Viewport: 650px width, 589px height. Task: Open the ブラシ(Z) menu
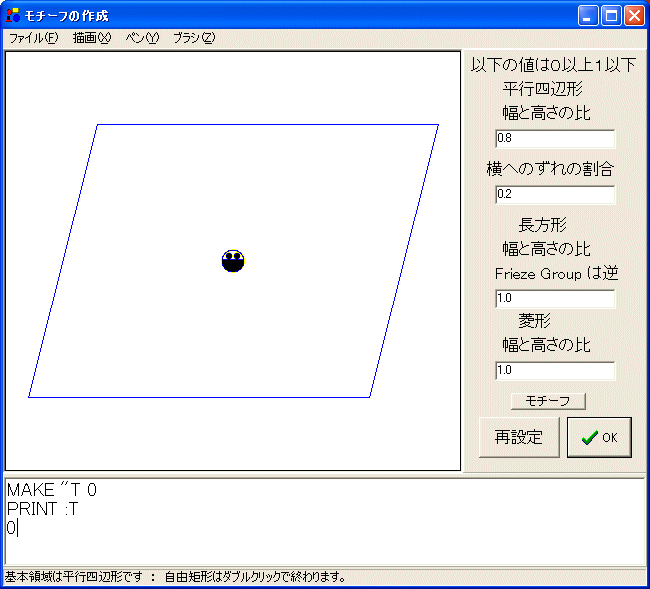click(x=194, y=38)
